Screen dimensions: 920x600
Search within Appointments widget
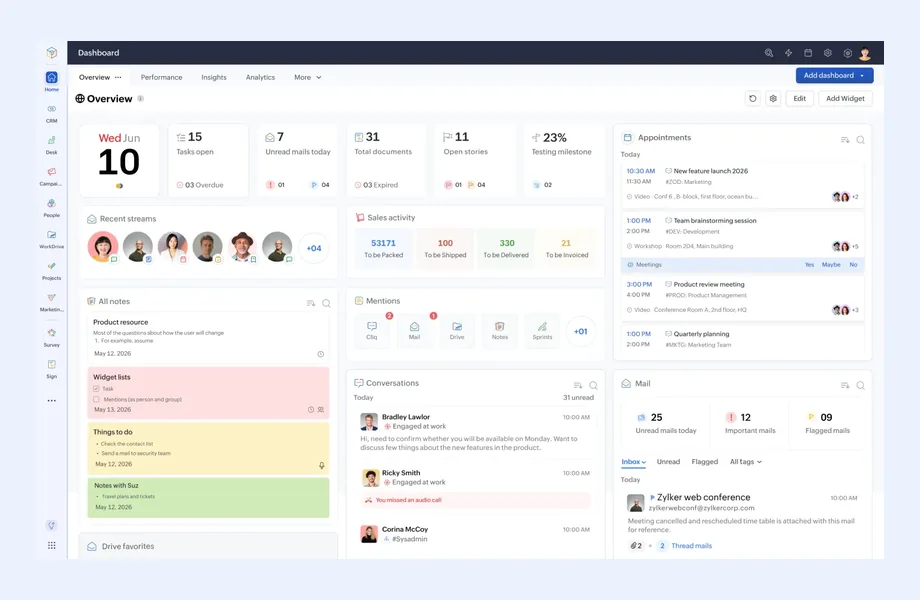tap(860, 140)
